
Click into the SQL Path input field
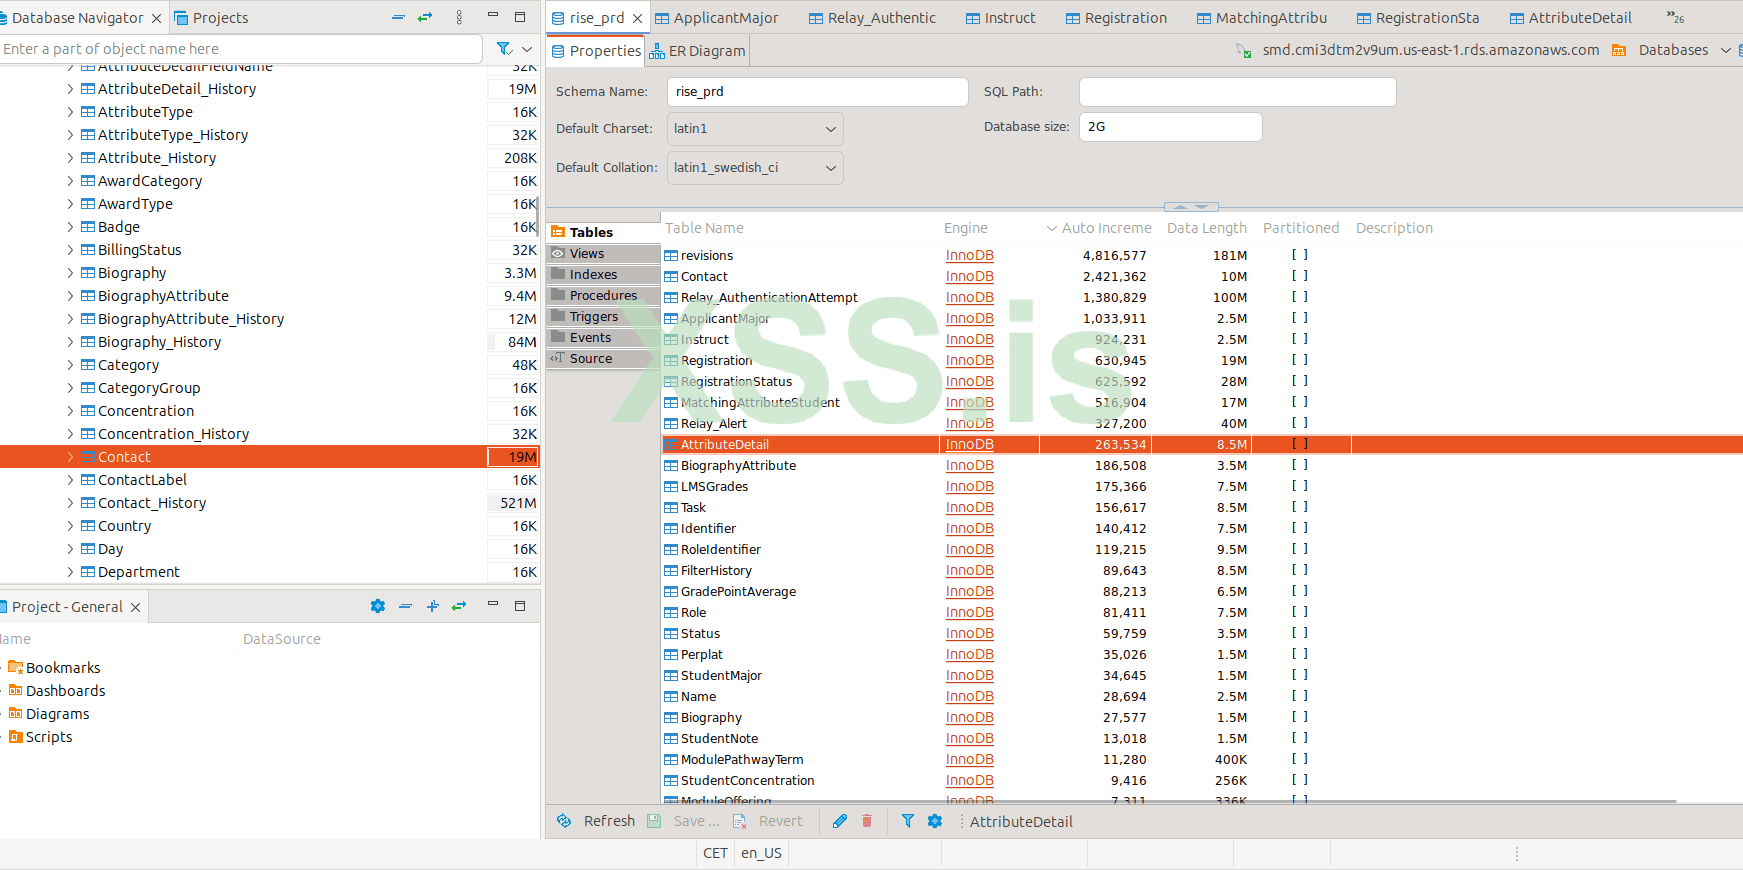pyautogui.click(x=1237, y=92)
